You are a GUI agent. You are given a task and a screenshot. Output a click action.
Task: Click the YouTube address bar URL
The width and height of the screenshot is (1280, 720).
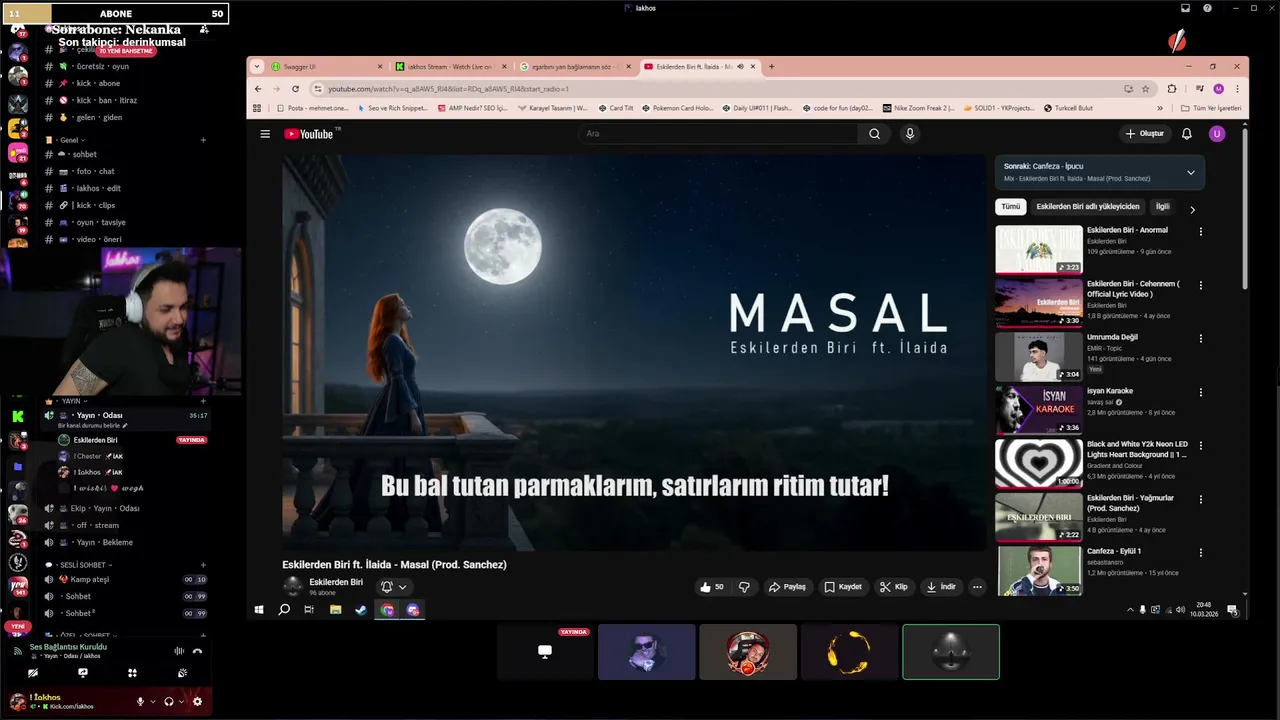448,89
